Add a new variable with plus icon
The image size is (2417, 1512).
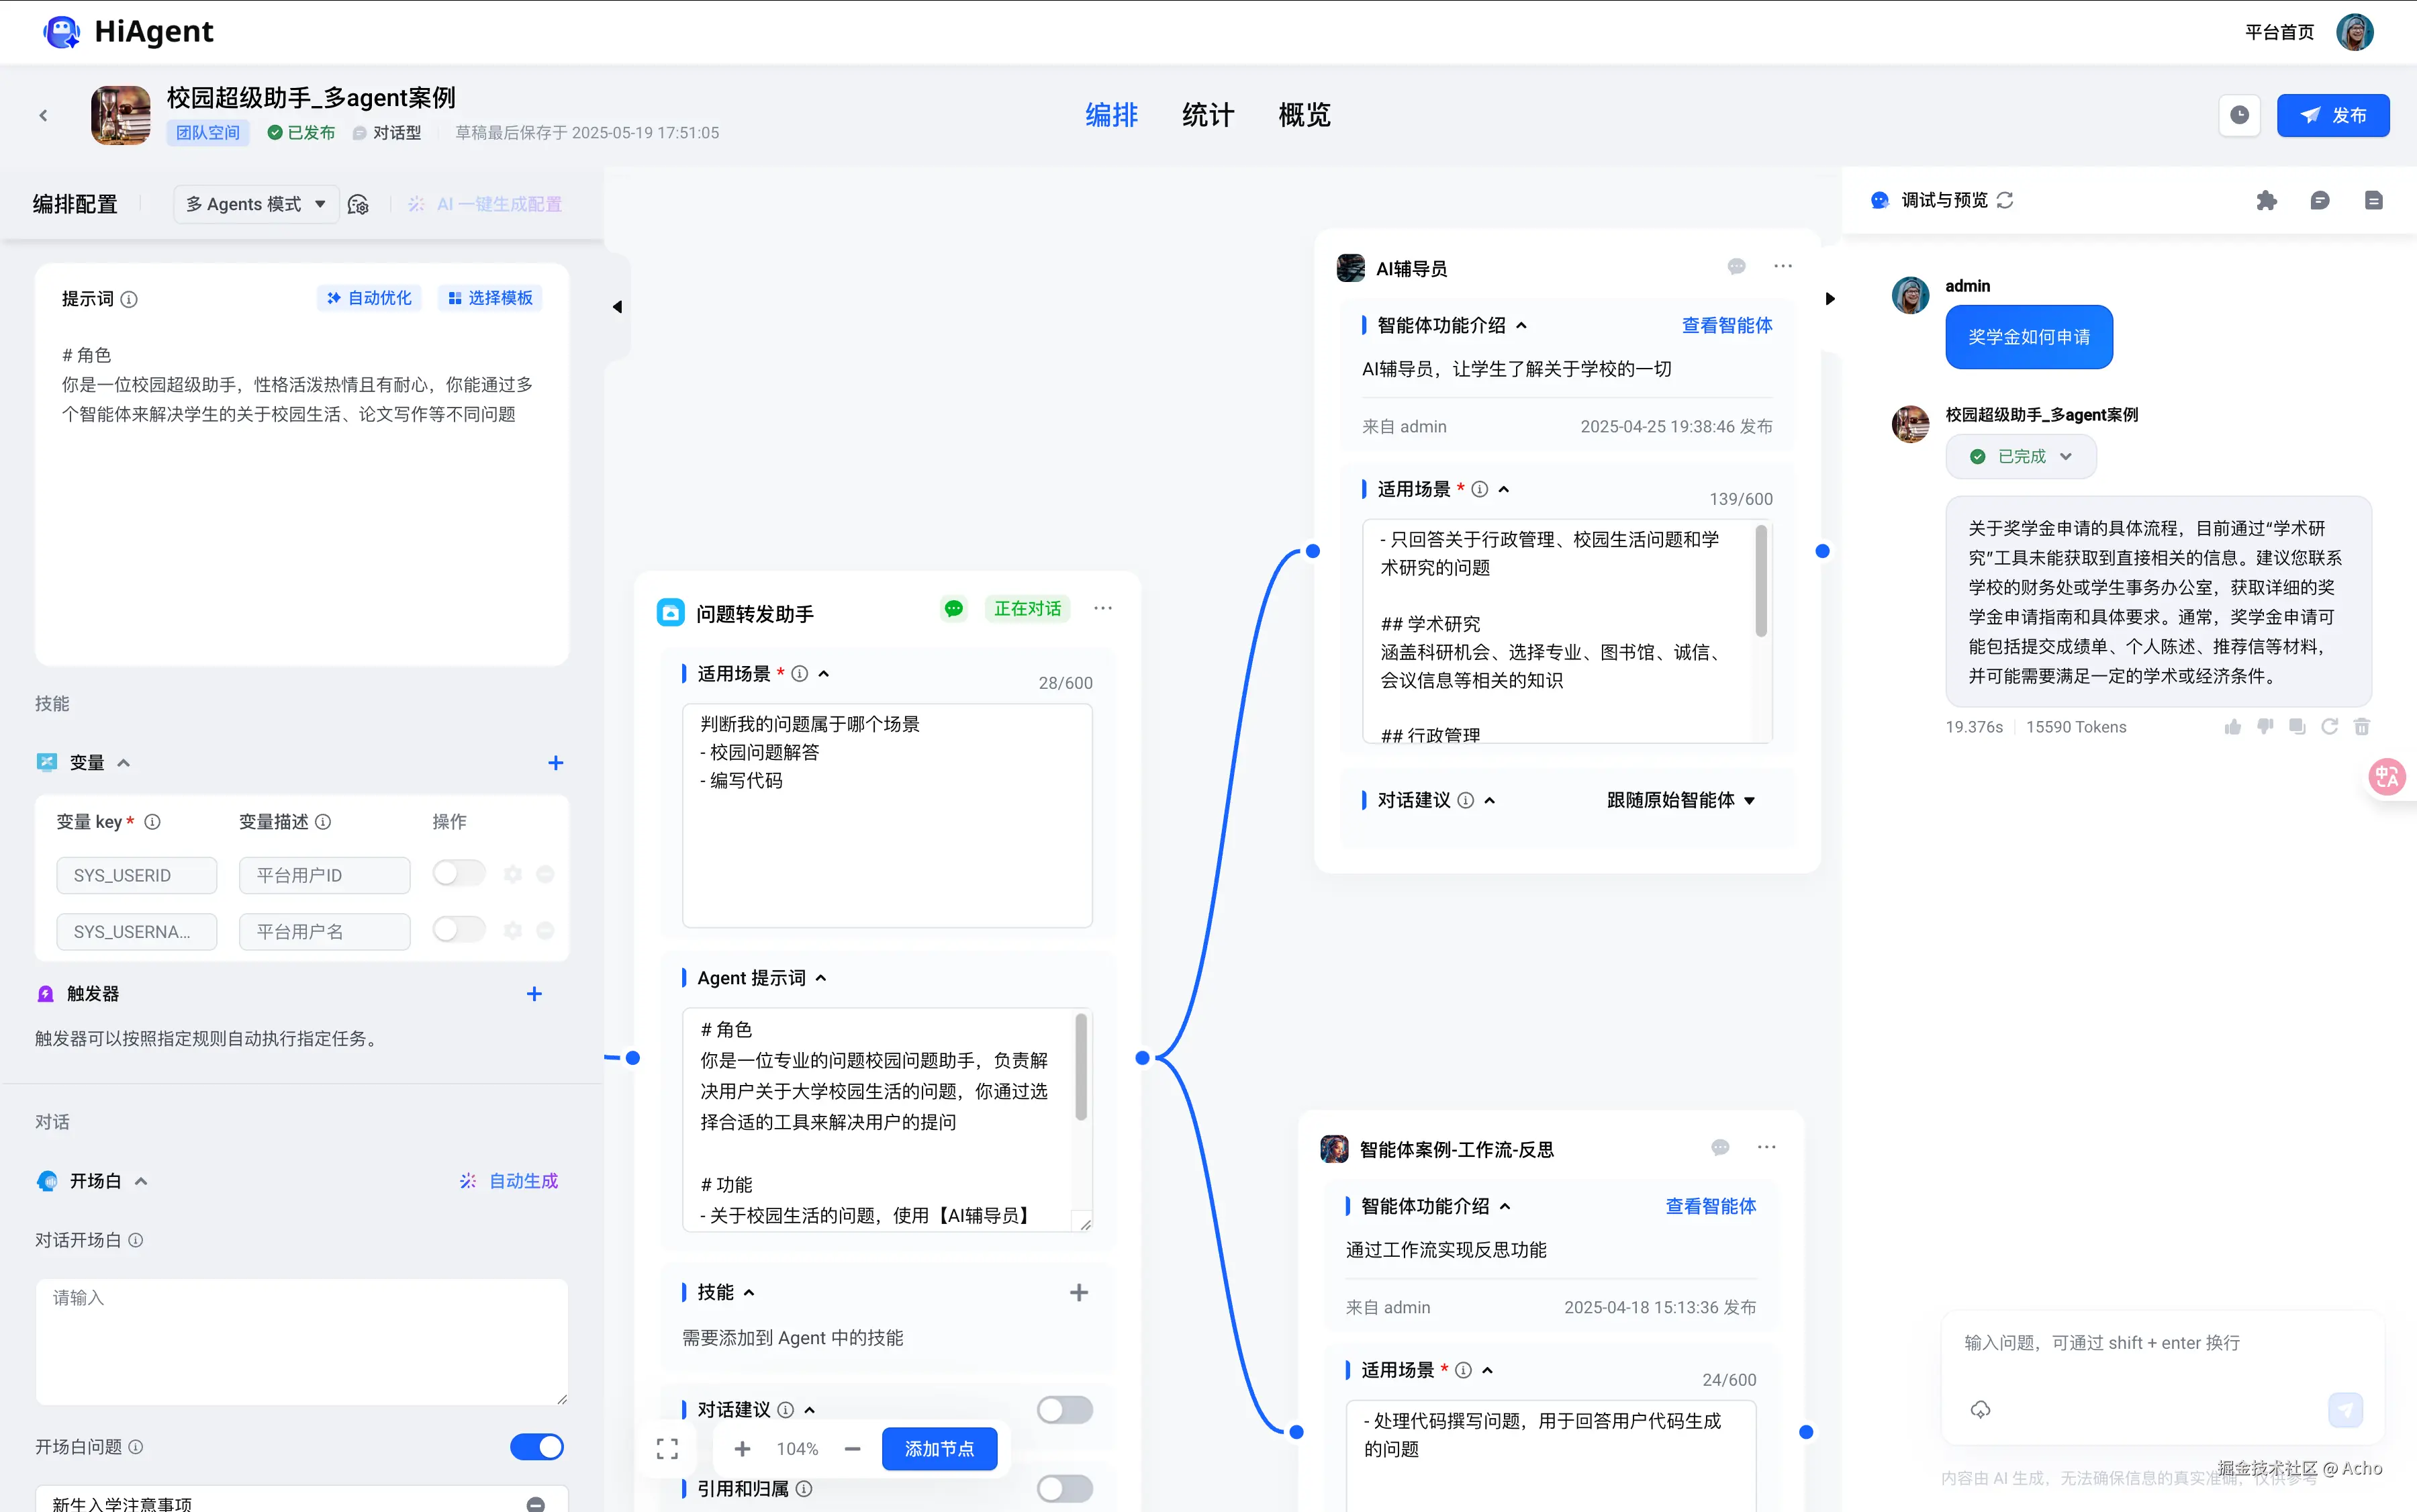pos(556,763)
